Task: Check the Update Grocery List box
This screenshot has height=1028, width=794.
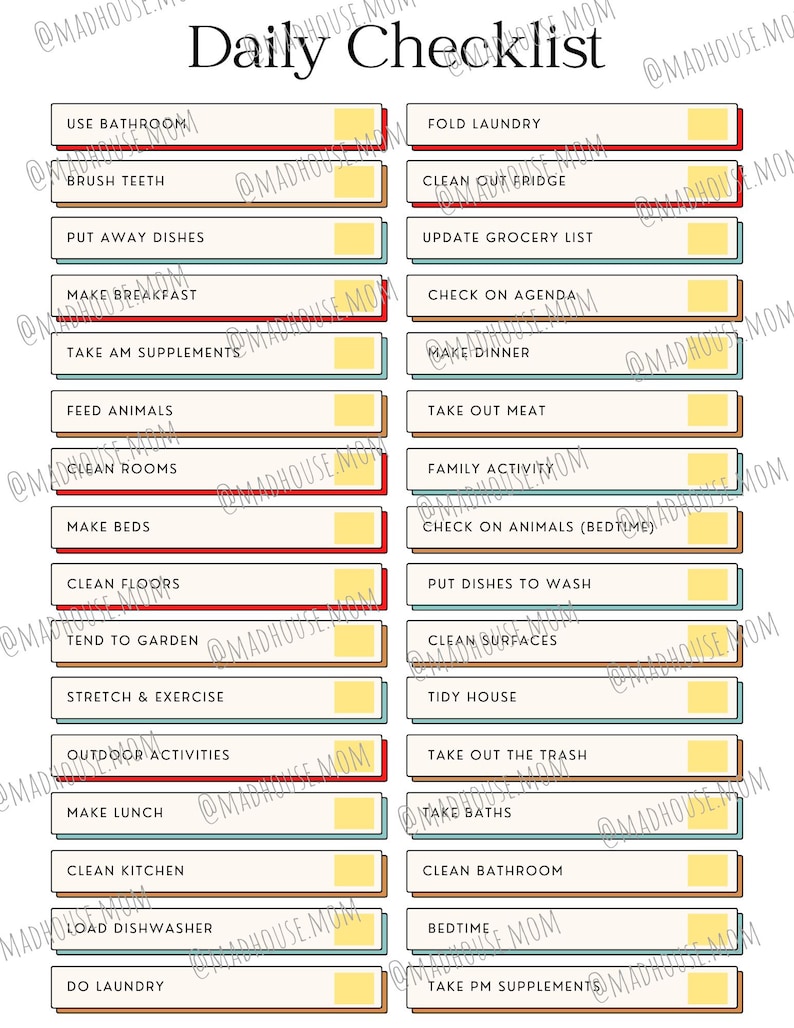Action: [707, 239]
